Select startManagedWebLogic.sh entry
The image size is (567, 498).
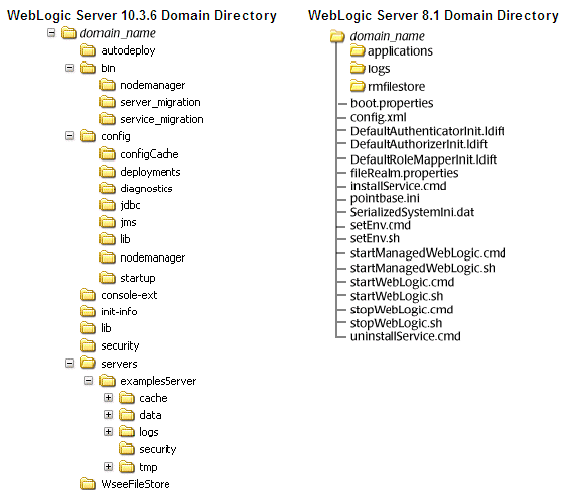point(423,268)
